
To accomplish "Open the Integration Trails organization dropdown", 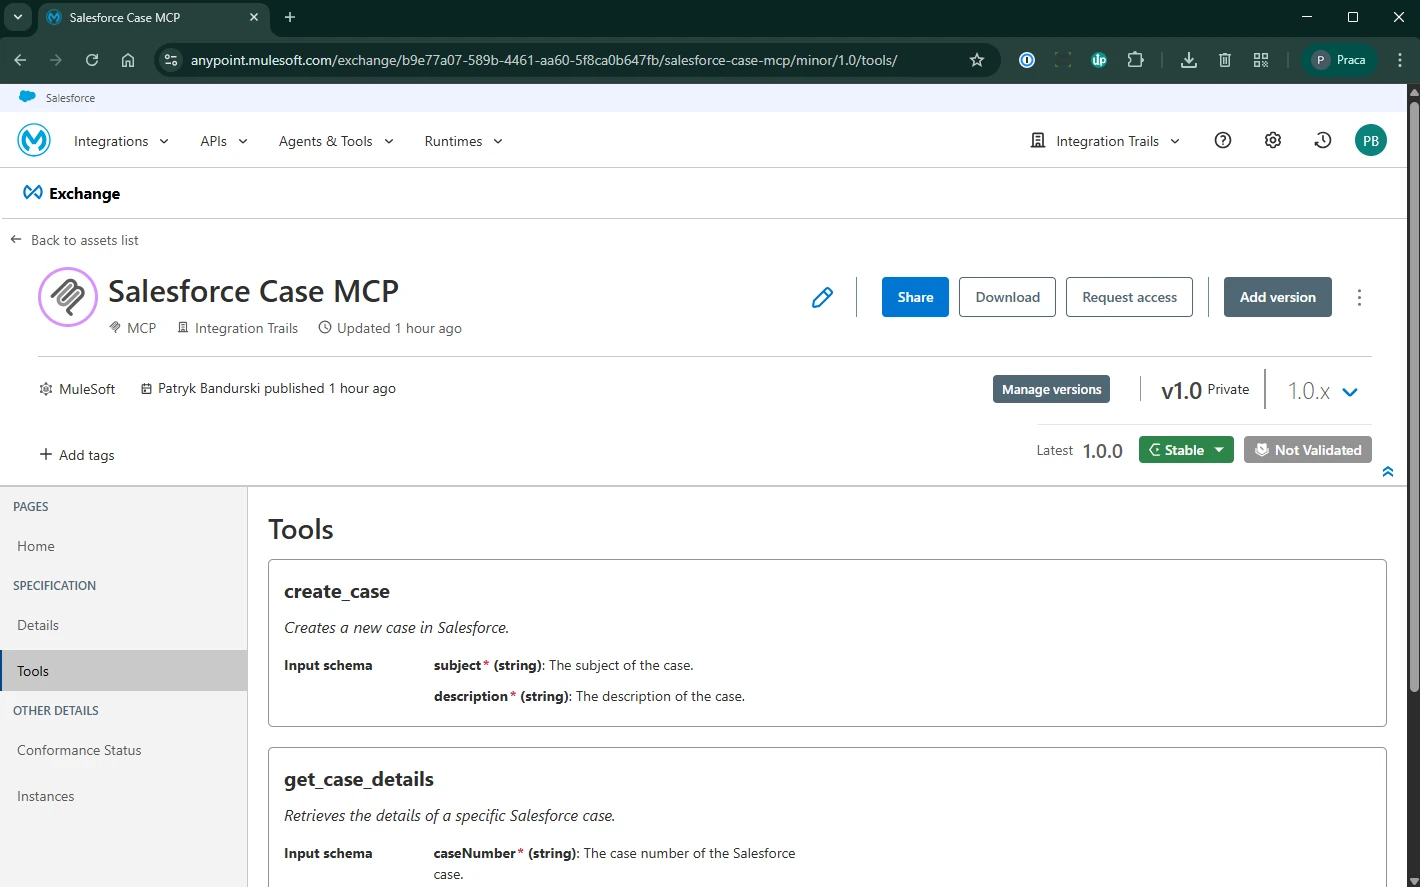I will (x=1105, y=141).
